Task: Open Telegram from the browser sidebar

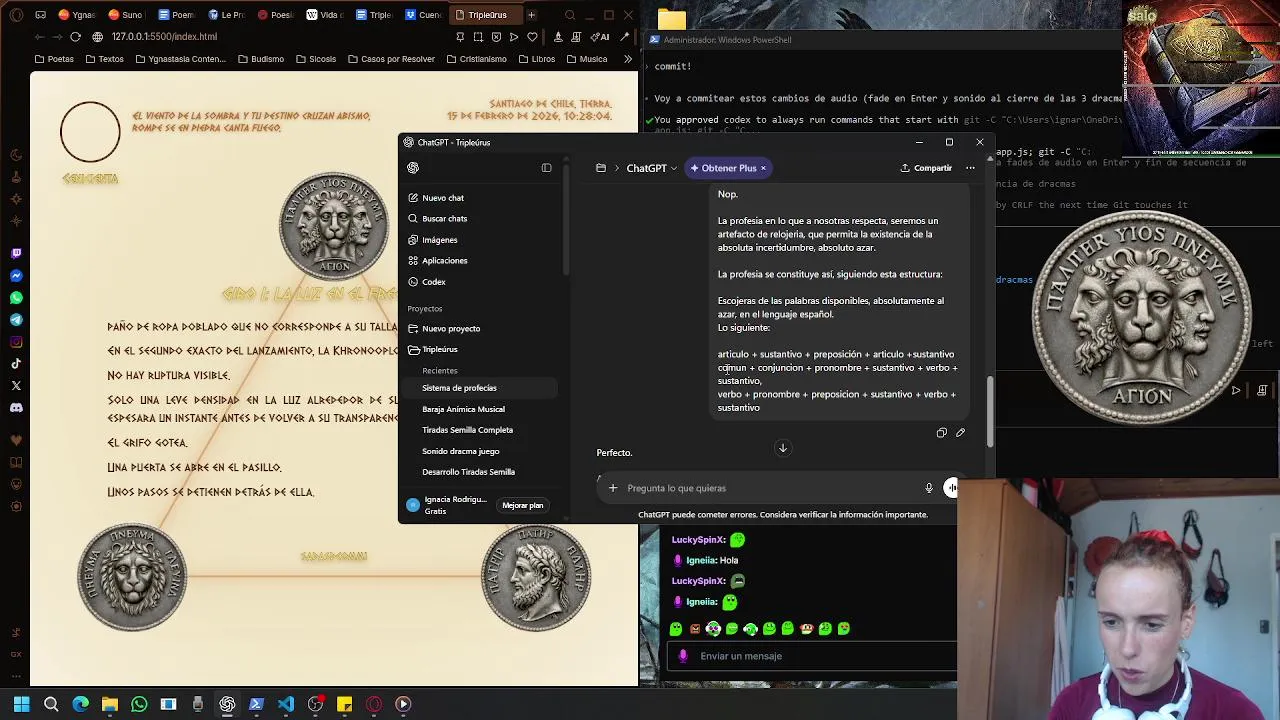Action: (x=16, y=320)
